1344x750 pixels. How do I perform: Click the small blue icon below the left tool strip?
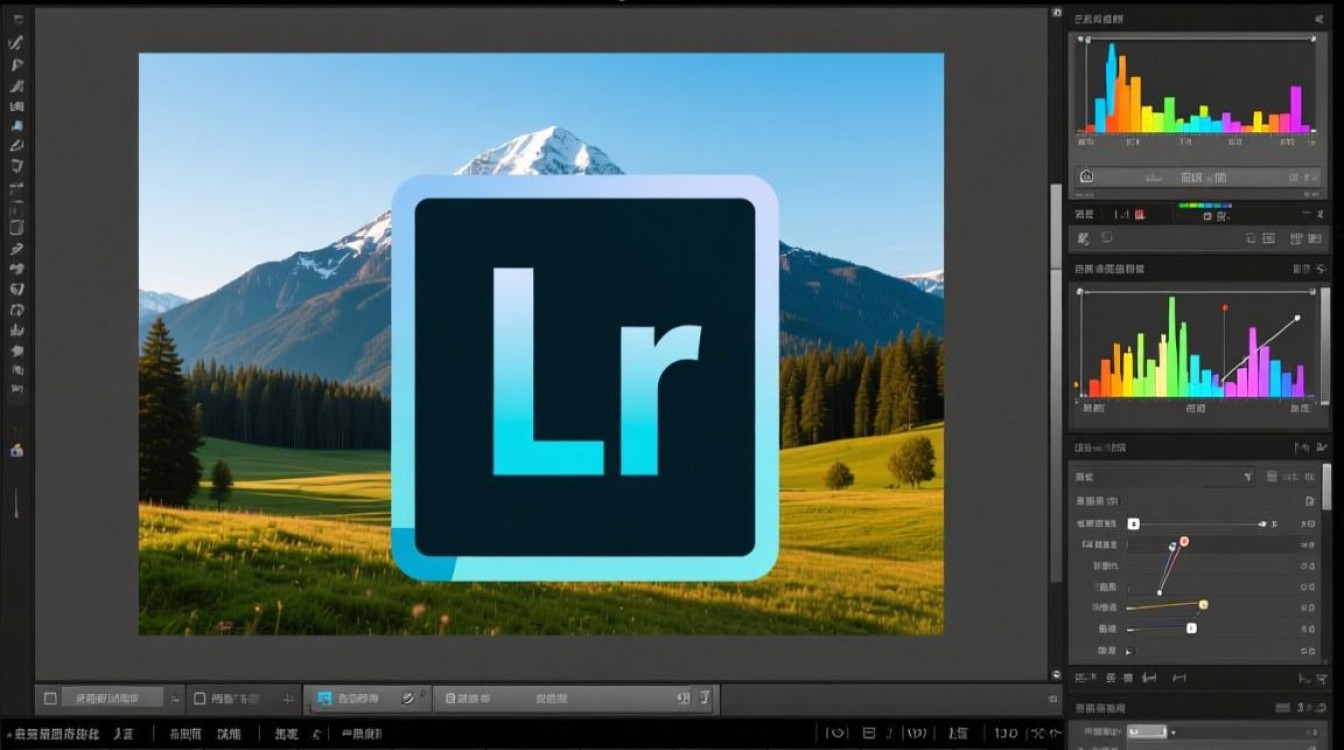[x=17, y=451]
